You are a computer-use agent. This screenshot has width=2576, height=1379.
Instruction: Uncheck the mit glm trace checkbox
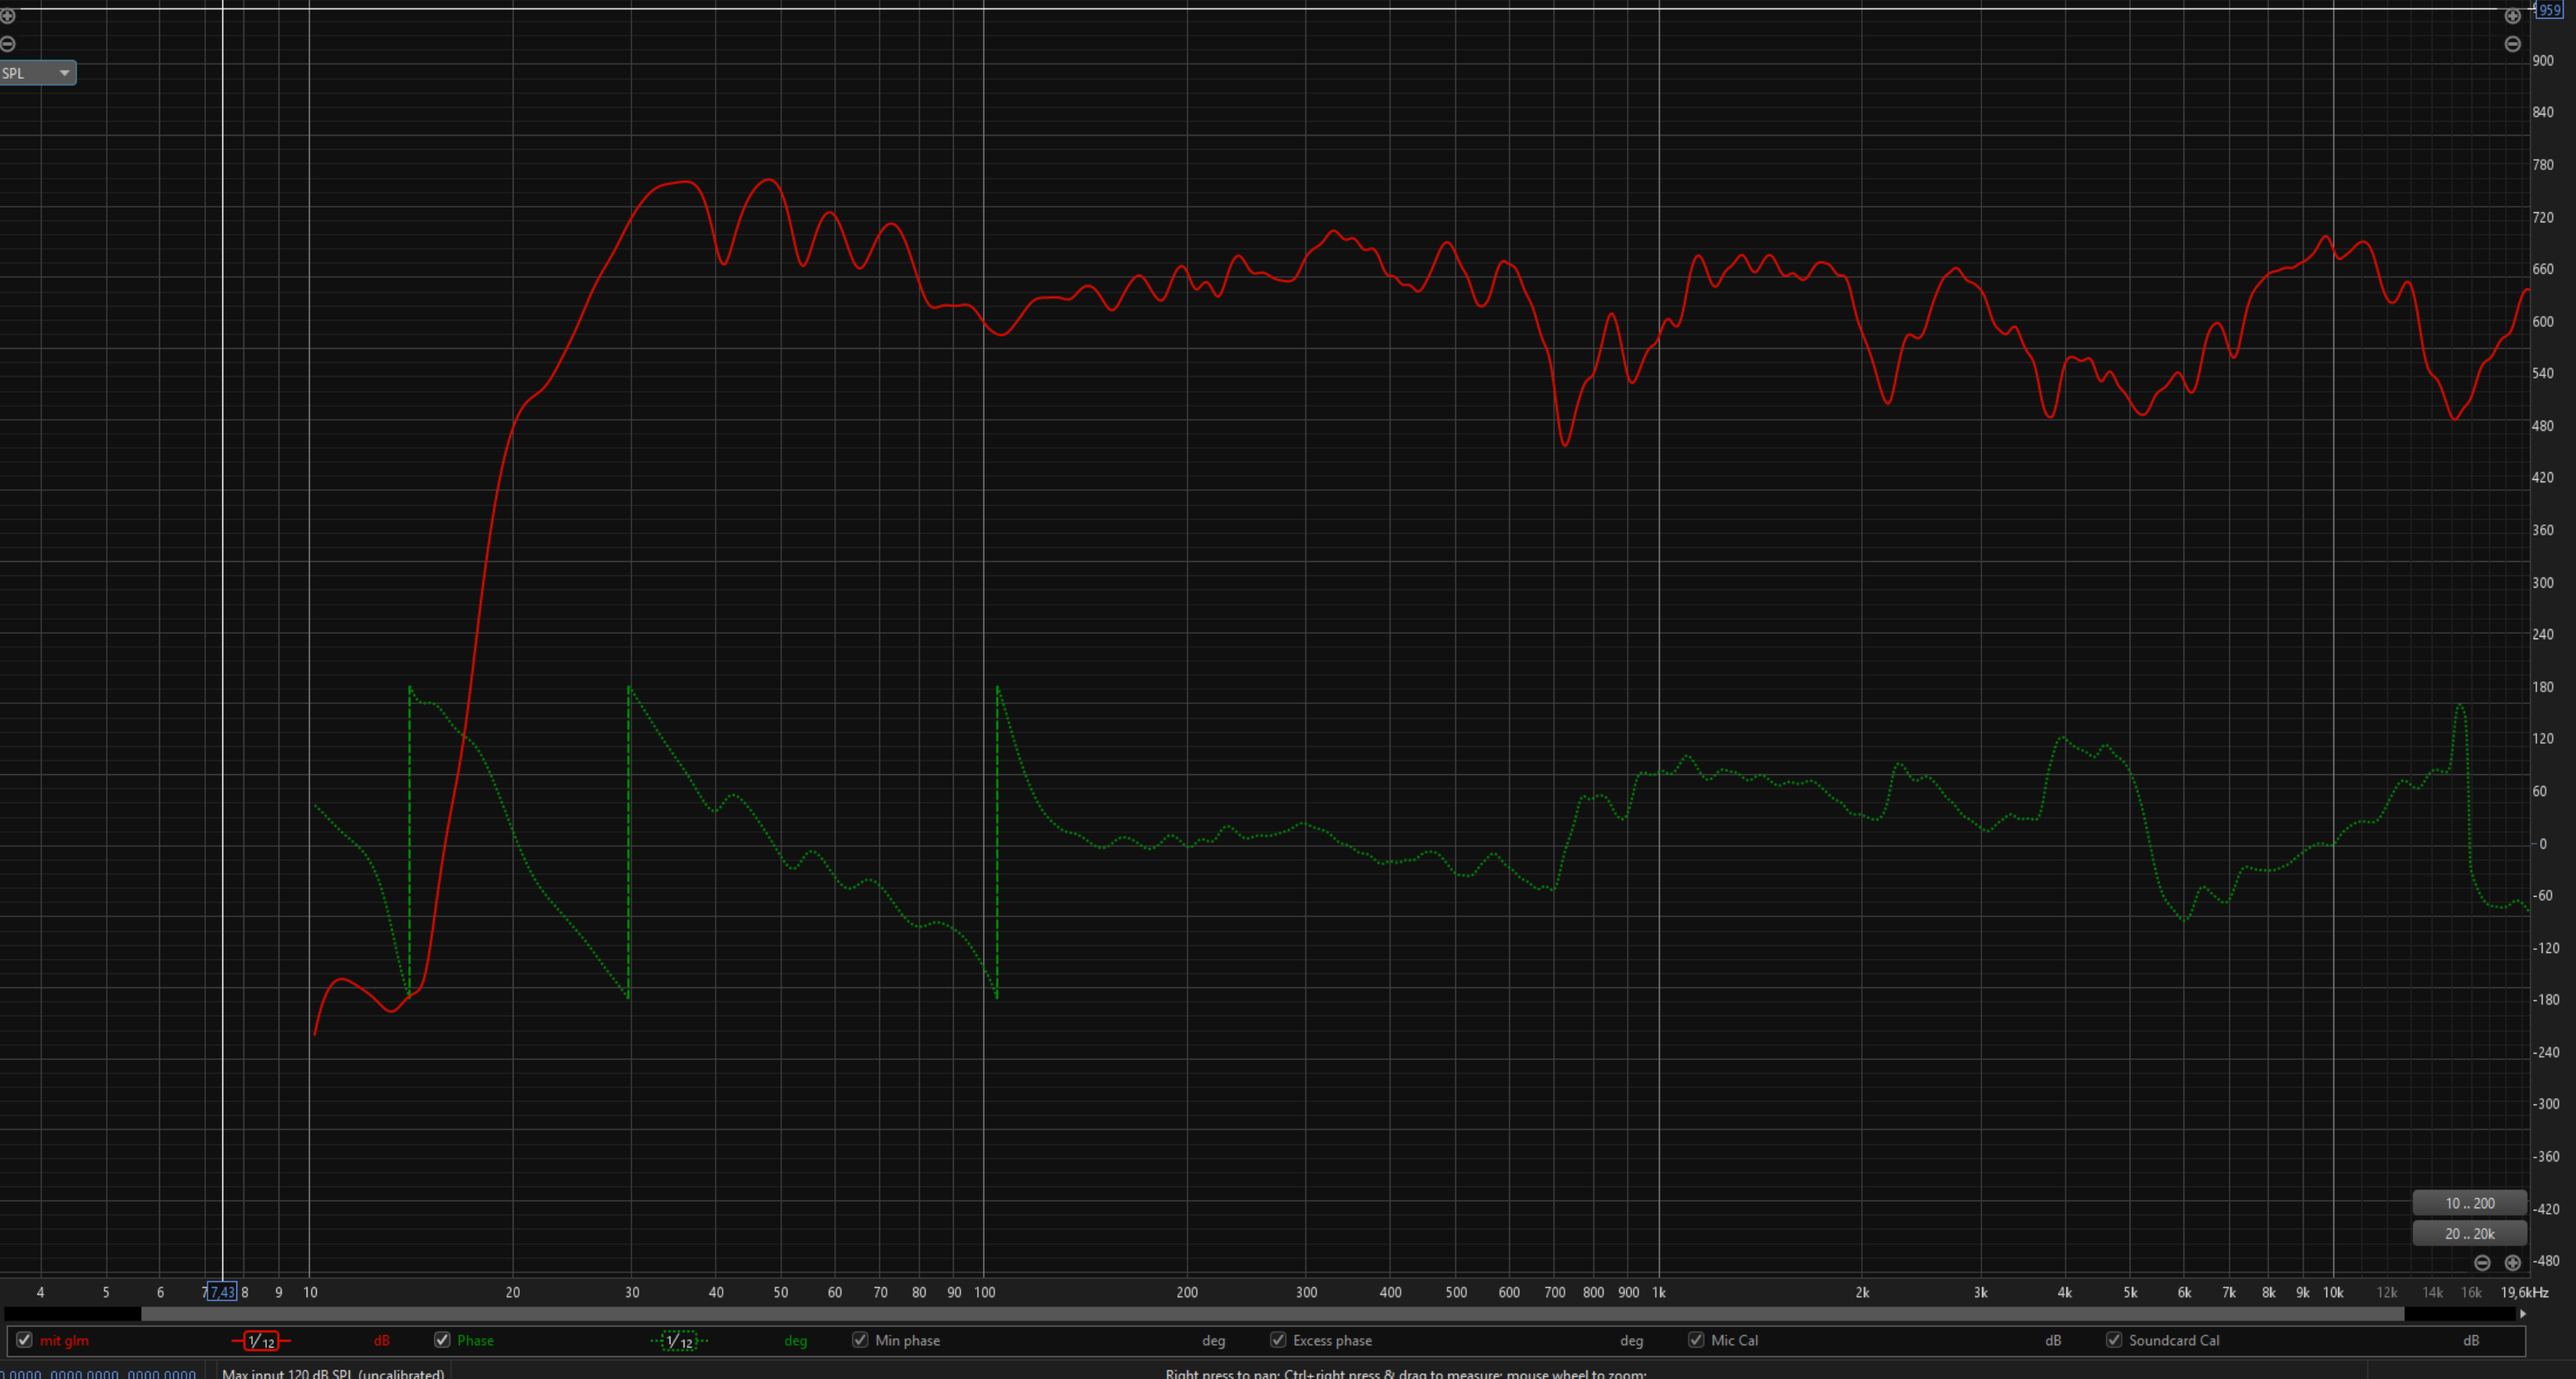[24, 1340]
